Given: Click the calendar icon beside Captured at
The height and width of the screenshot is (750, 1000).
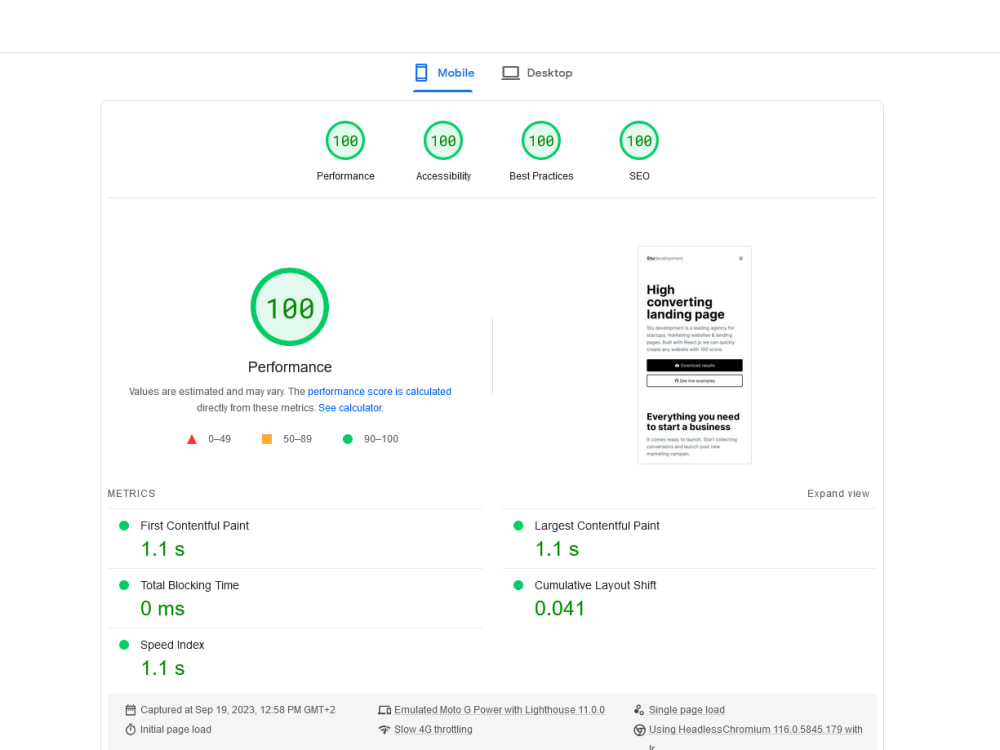Looking at the screenshot, I should coord(131,710).
